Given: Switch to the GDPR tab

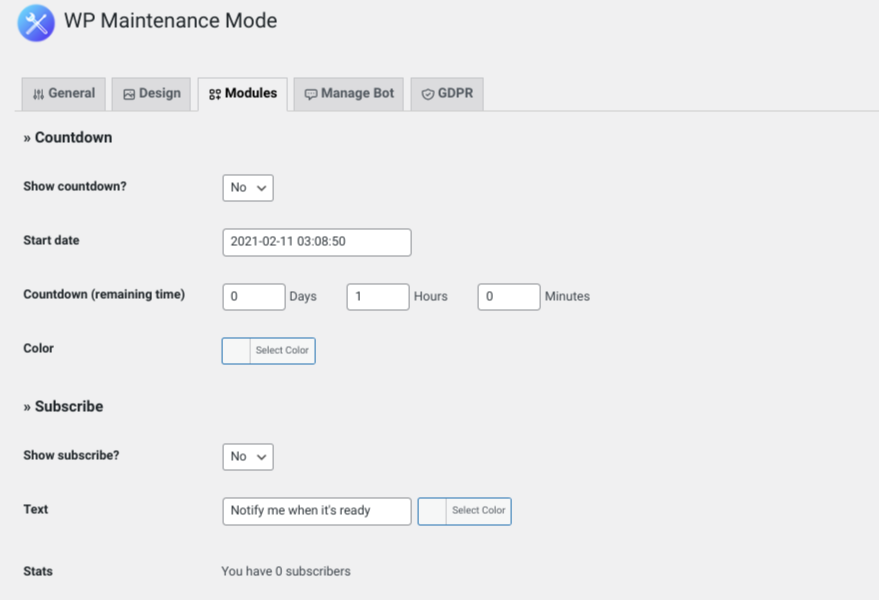Looking at the screenshot, I should [446, 93].
